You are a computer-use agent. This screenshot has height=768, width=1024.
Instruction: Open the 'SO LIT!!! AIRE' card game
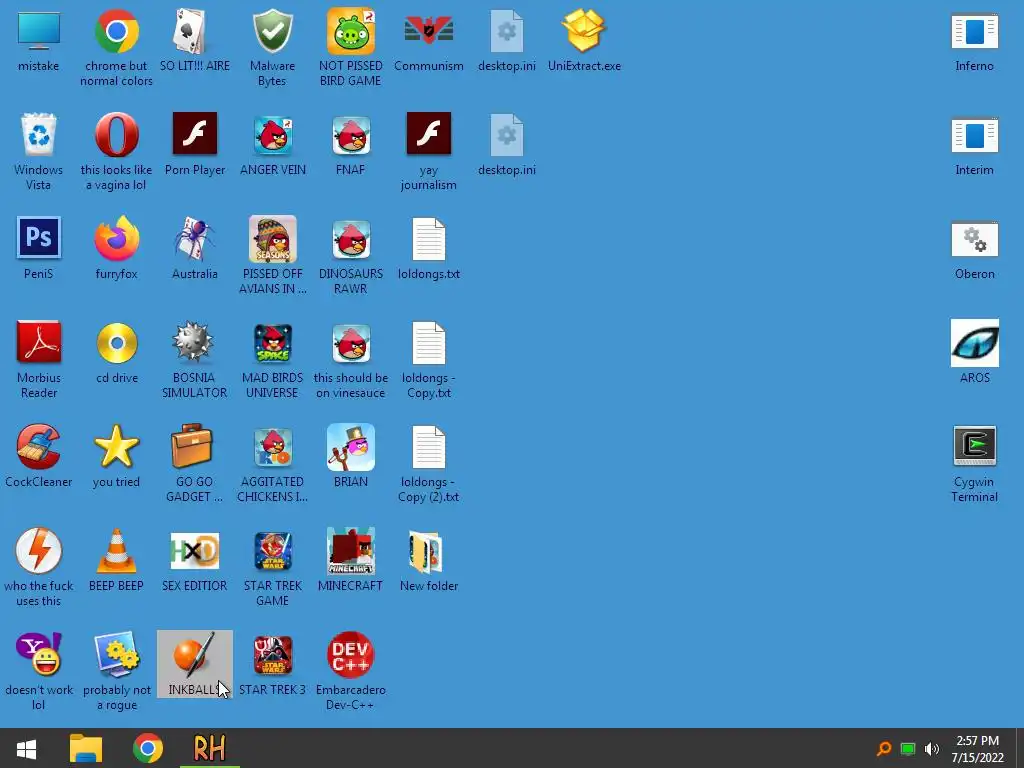pos(195,31)
